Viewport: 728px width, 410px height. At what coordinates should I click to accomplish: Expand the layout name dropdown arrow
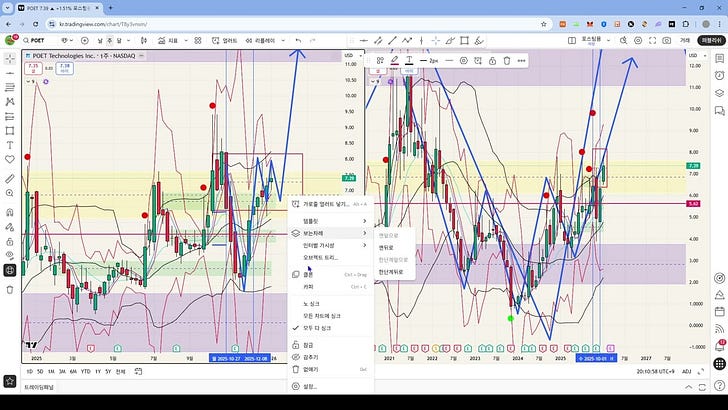(609, 41)
